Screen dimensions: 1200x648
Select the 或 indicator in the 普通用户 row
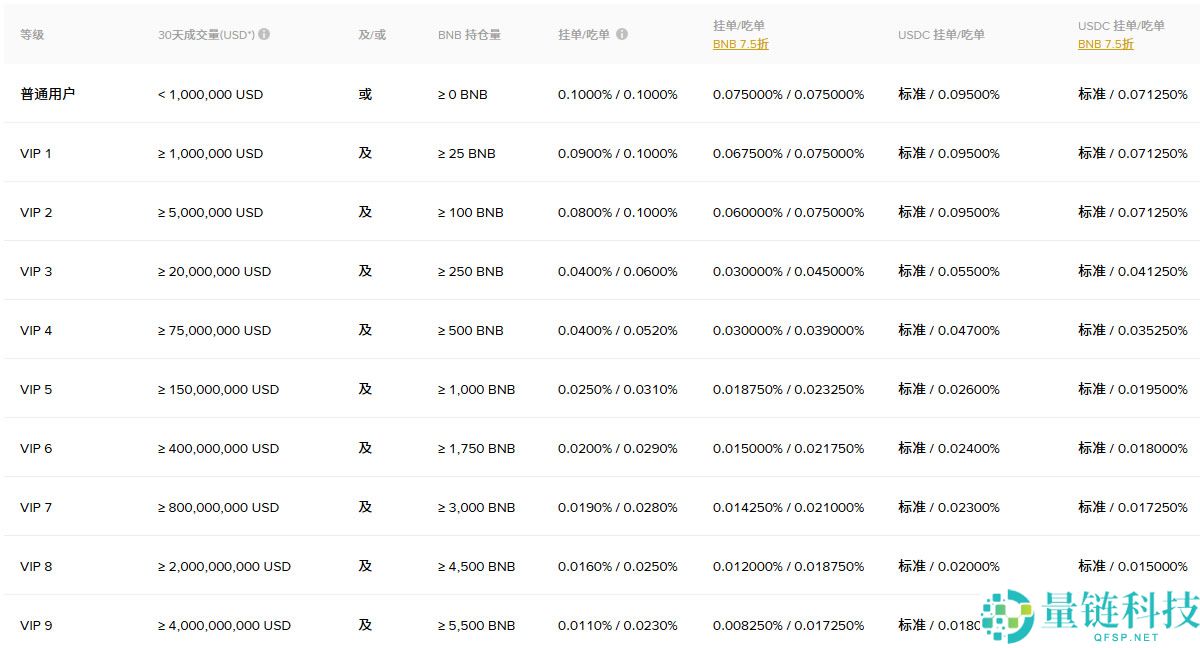(x=365, y=94)
